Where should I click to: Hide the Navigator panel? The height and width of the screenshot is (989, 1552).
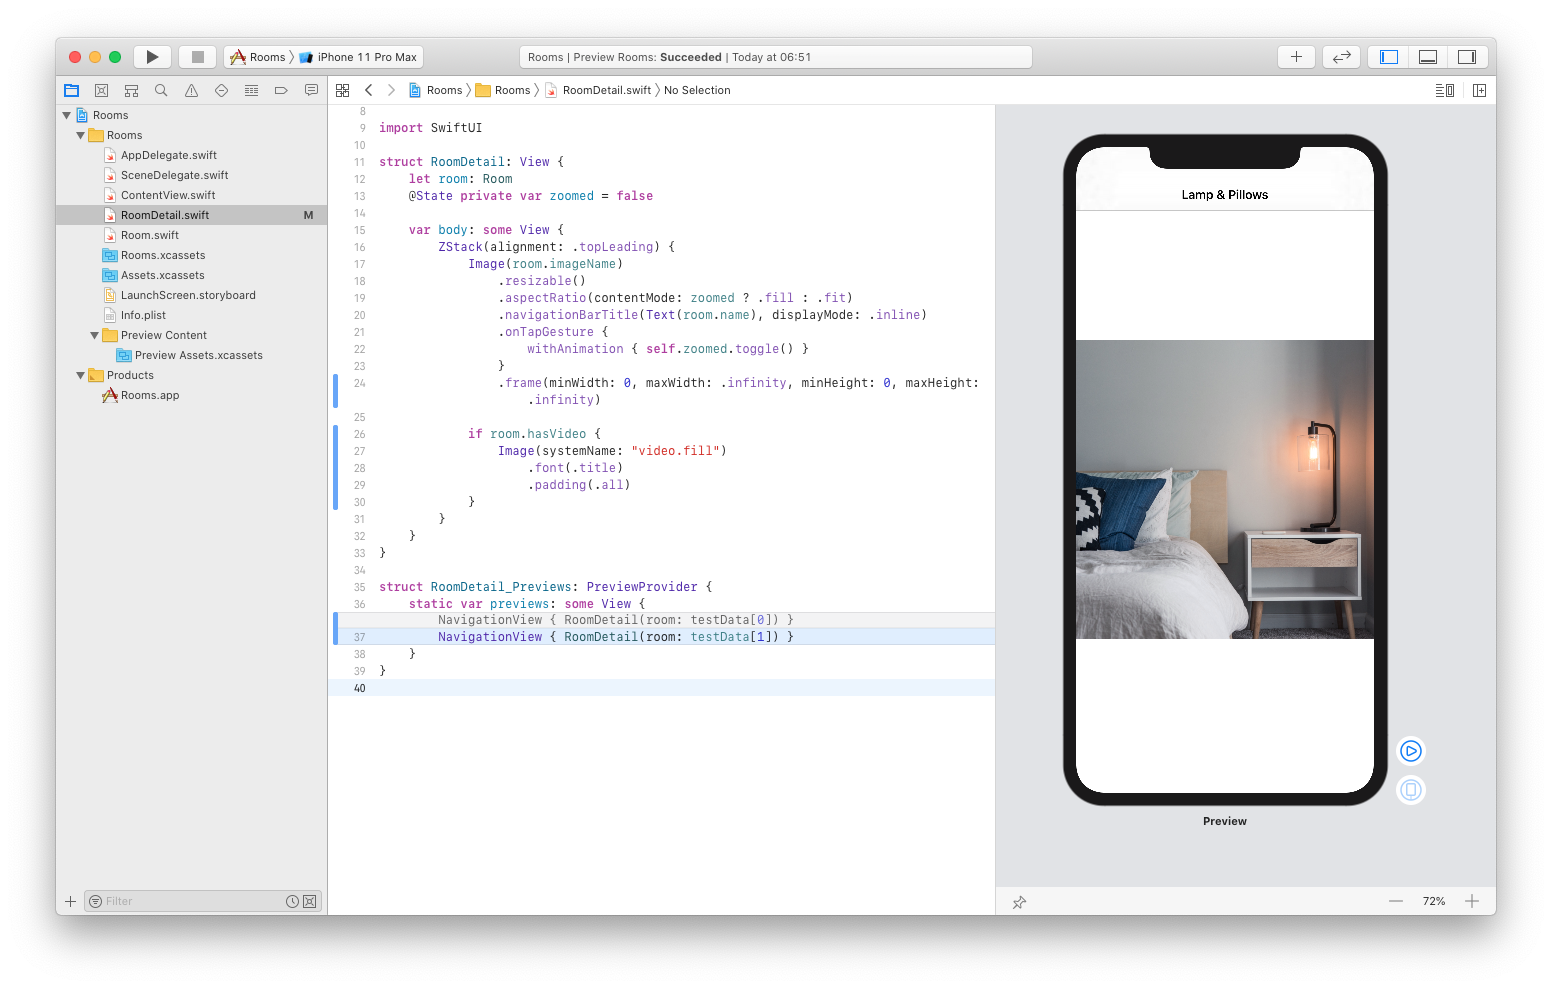tap(1387, 56)
